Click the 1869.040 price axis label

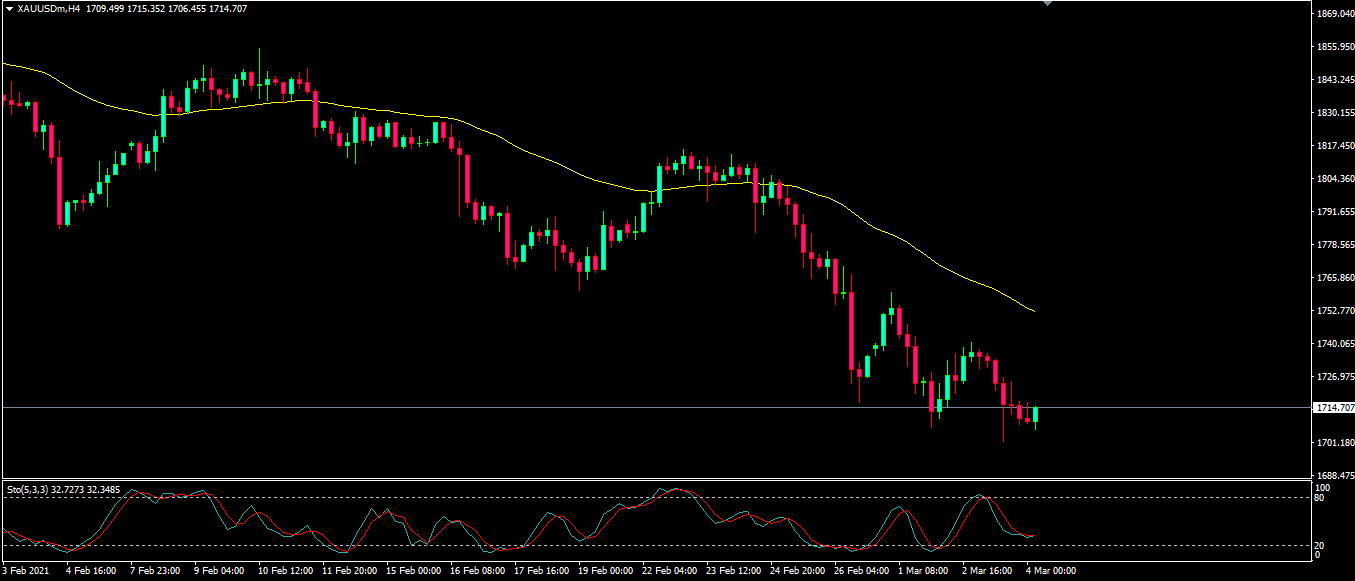coord(1335,14)
